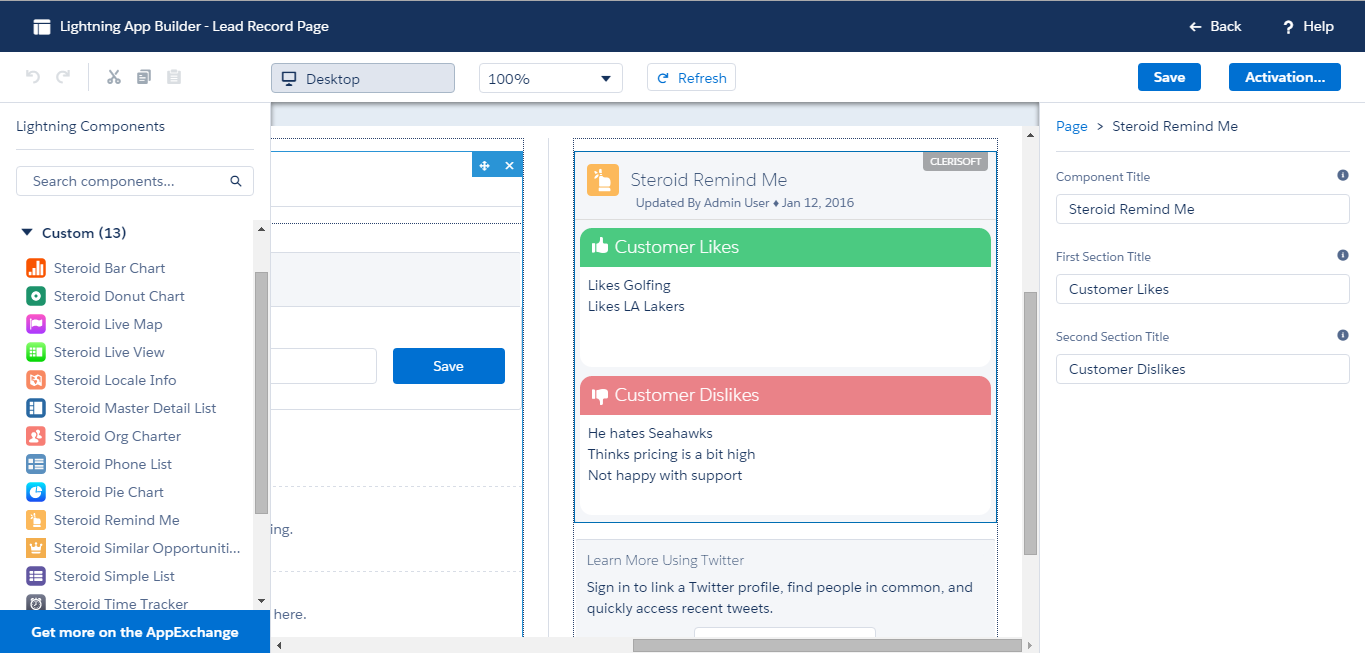Screen dimensions: 1365x653
Task: Select Steroid Bar Chart component name
Action: [x=110, y=268]
